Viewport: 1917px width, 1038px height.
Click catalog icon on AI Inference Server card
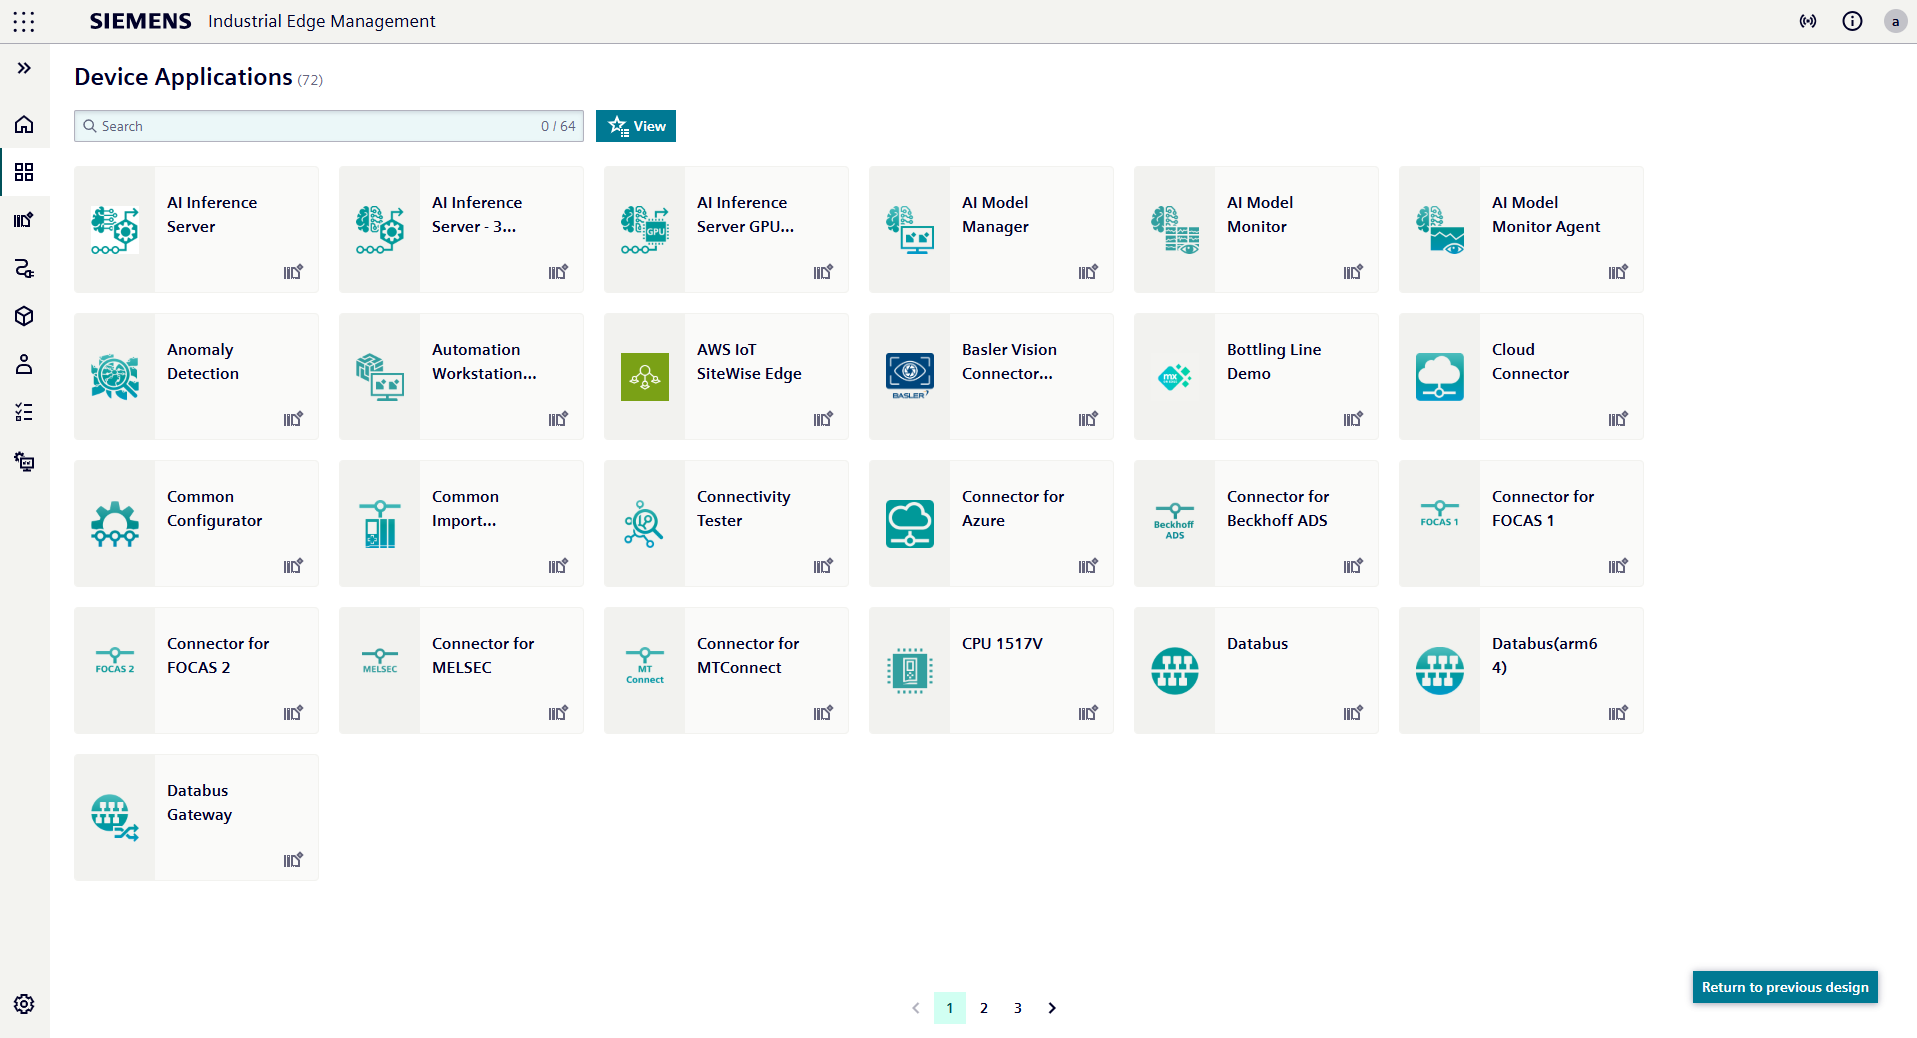pyautogui.click(x=293, y=272)
